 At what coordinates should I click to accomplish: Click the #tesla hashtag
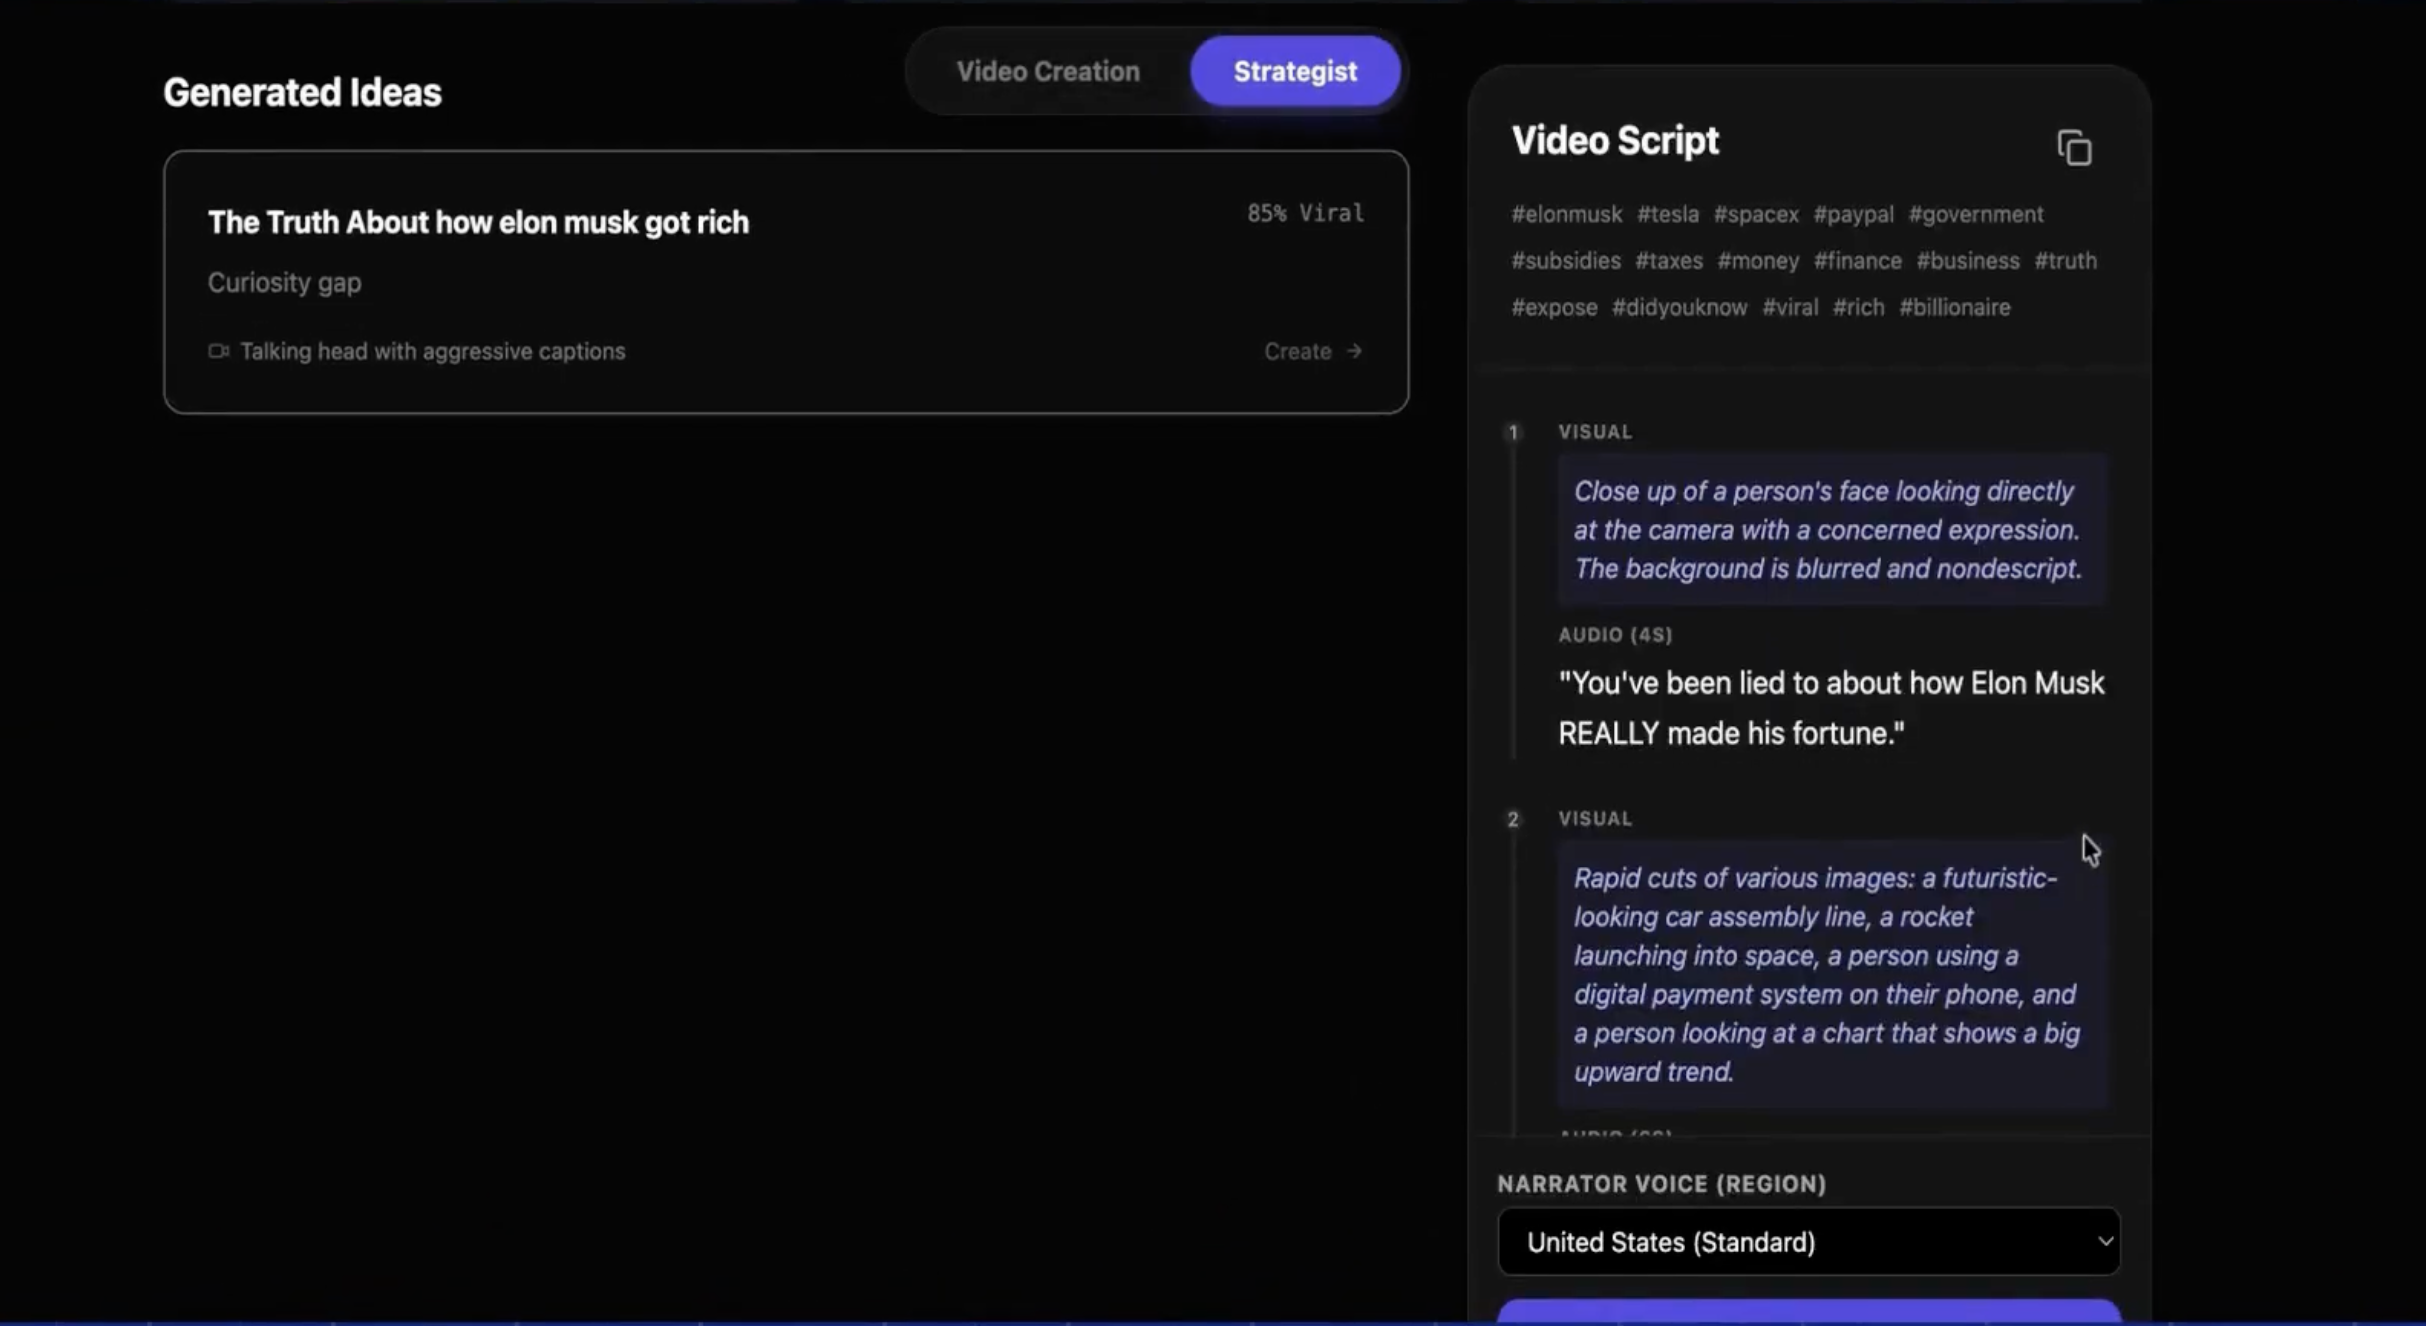[1667, 214]
